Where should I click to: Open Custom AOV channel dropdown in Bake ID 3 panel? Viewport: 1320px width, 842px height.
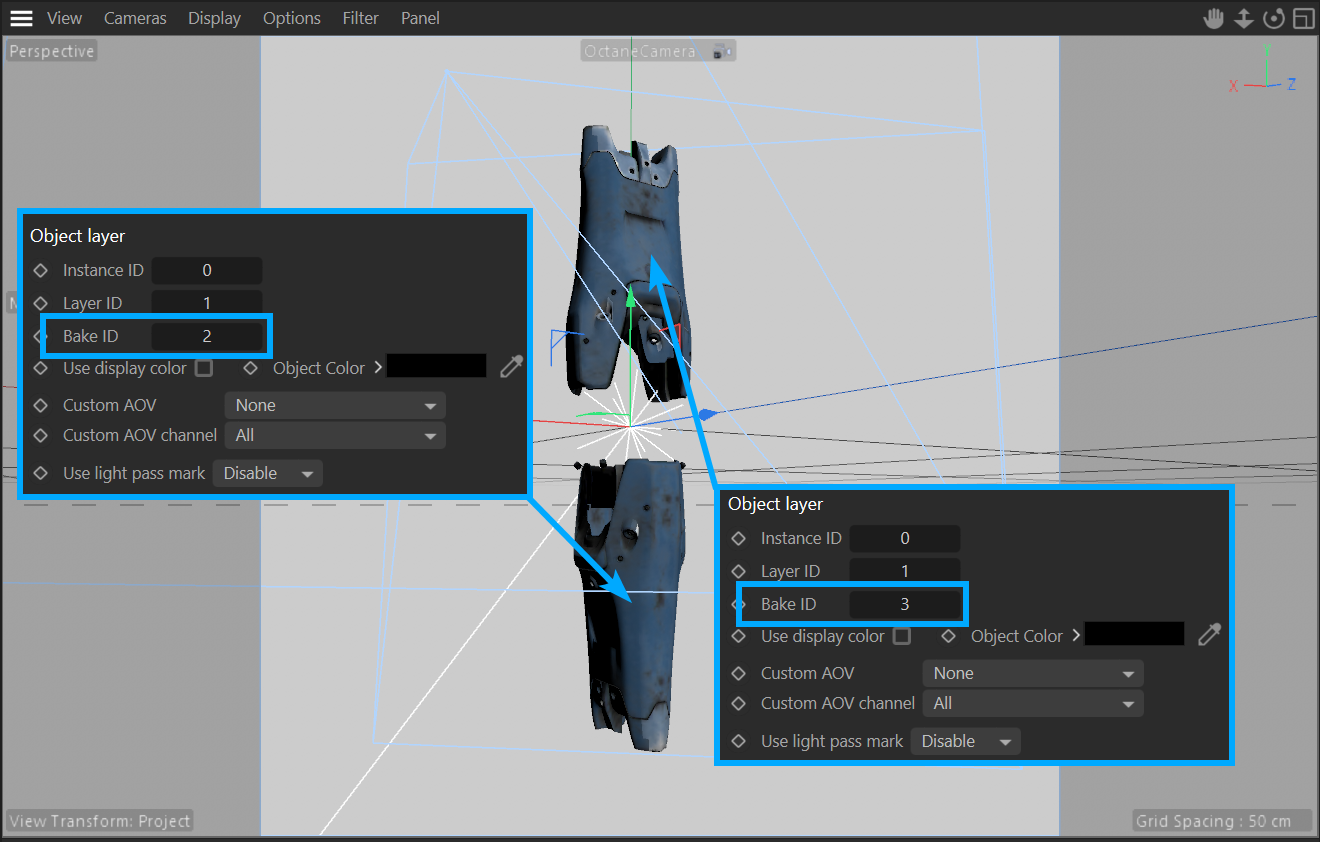click(x=1032, y=703)
